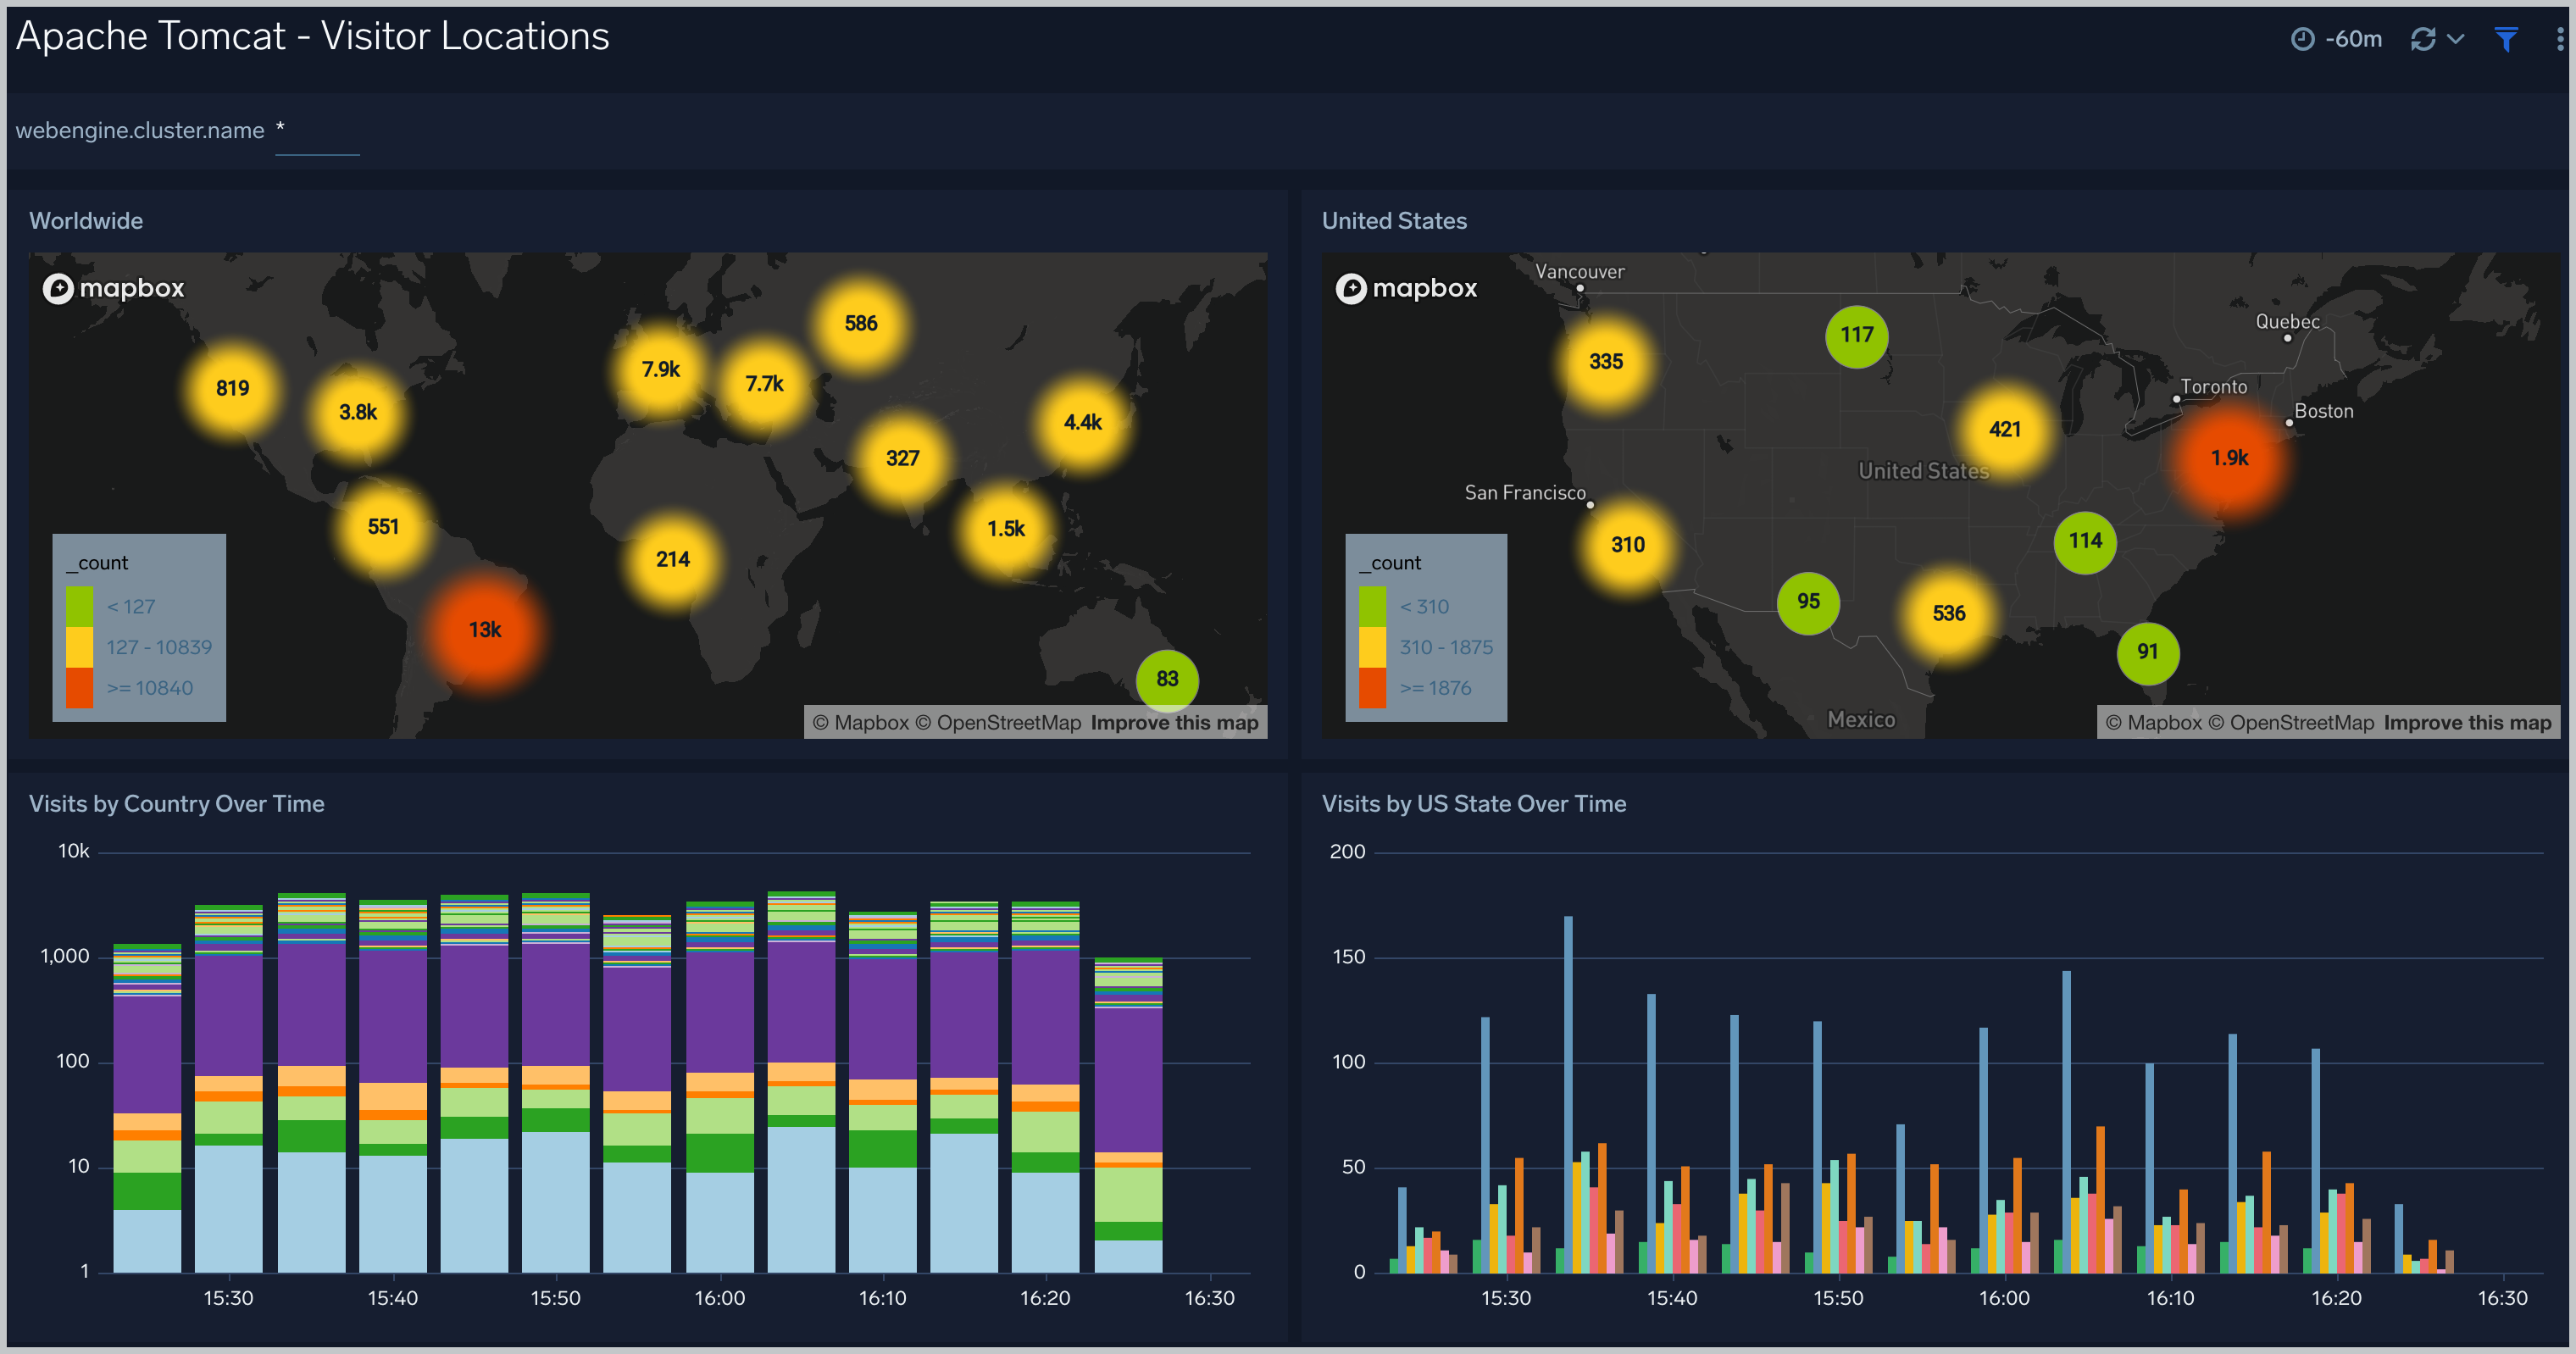Open the -60m time range selector
Viewport: 2576px width, 1354px height.
[x=2336, y=39]
